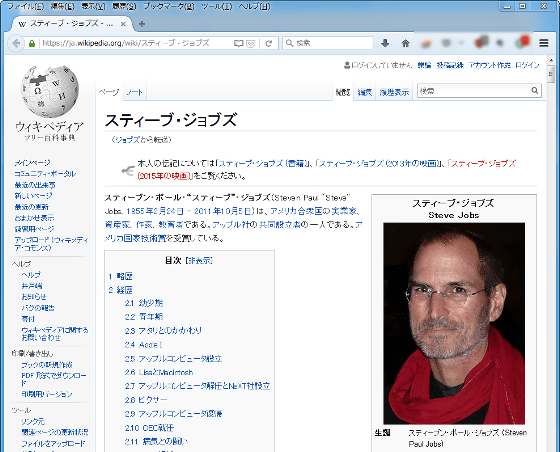The image size is (560, 452).
Task: Click the browser back arrow button
Action: pyautogui.click(x=16, y=43)
